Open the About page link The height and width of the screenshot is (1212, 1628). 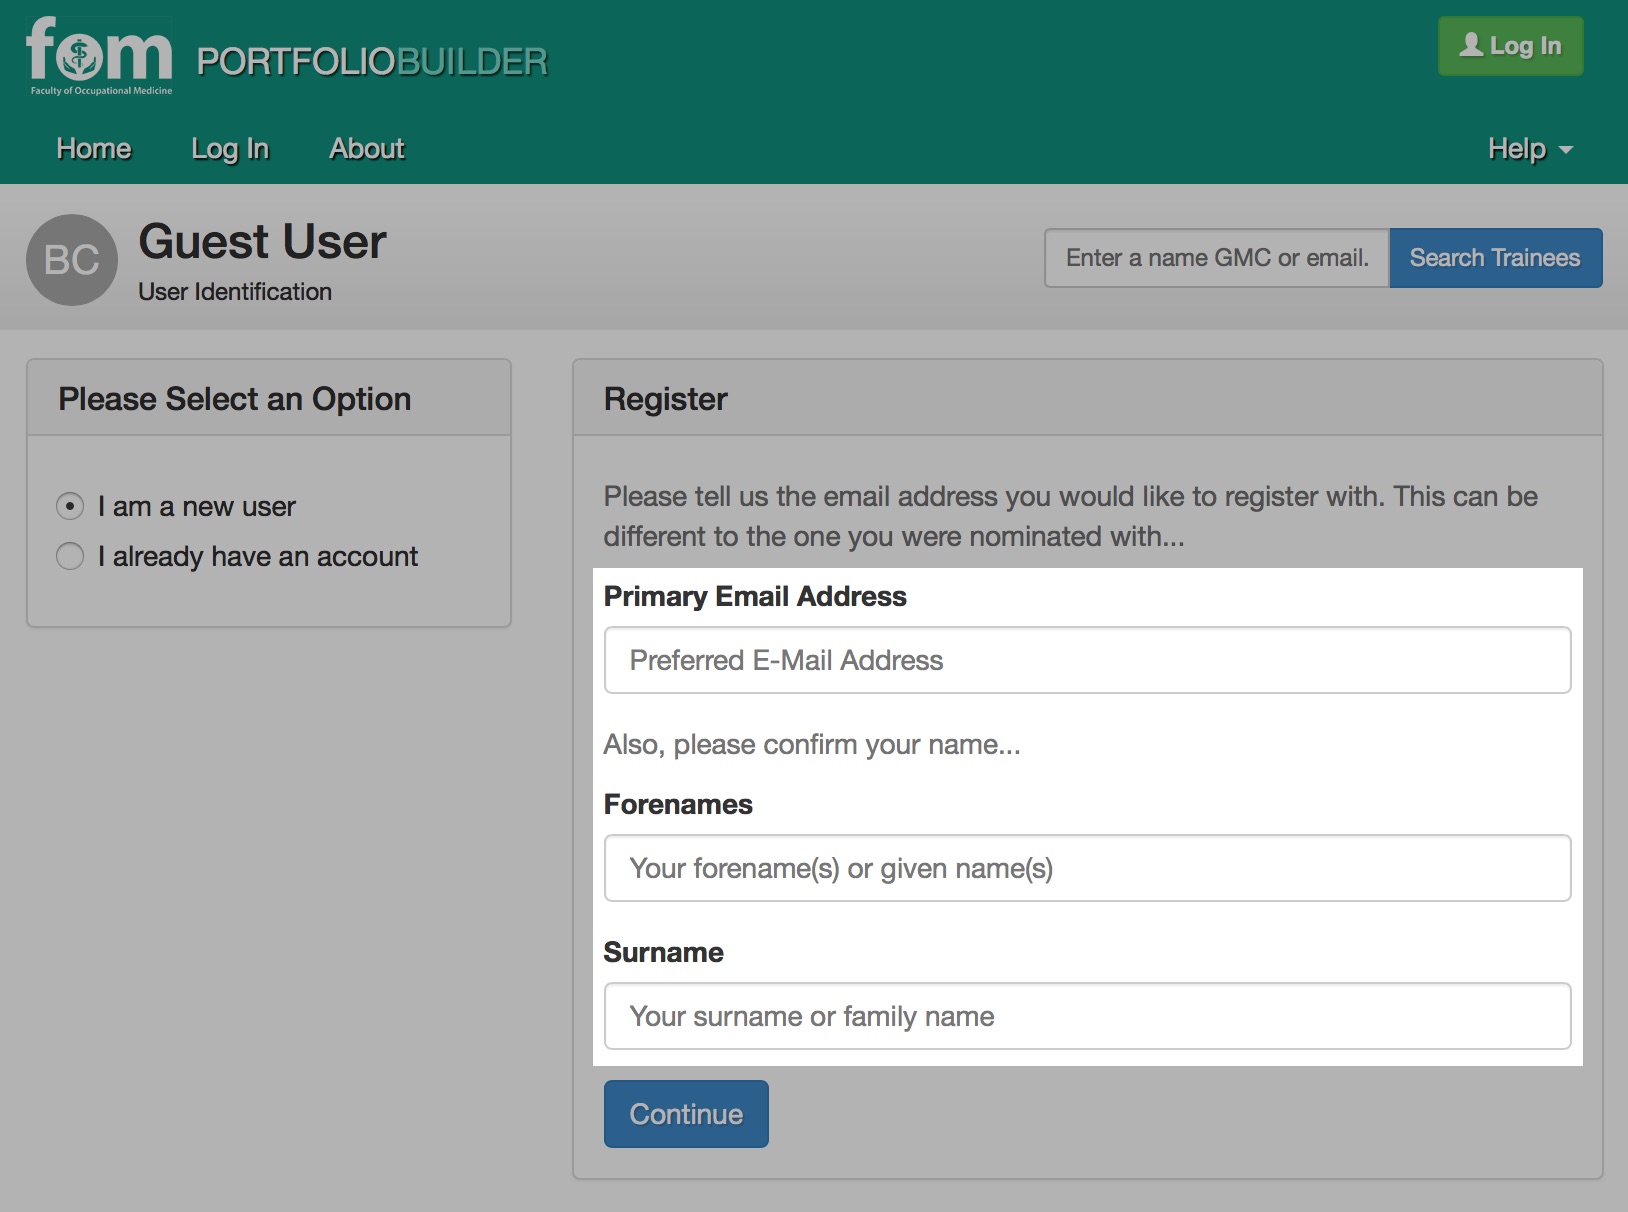367,148
